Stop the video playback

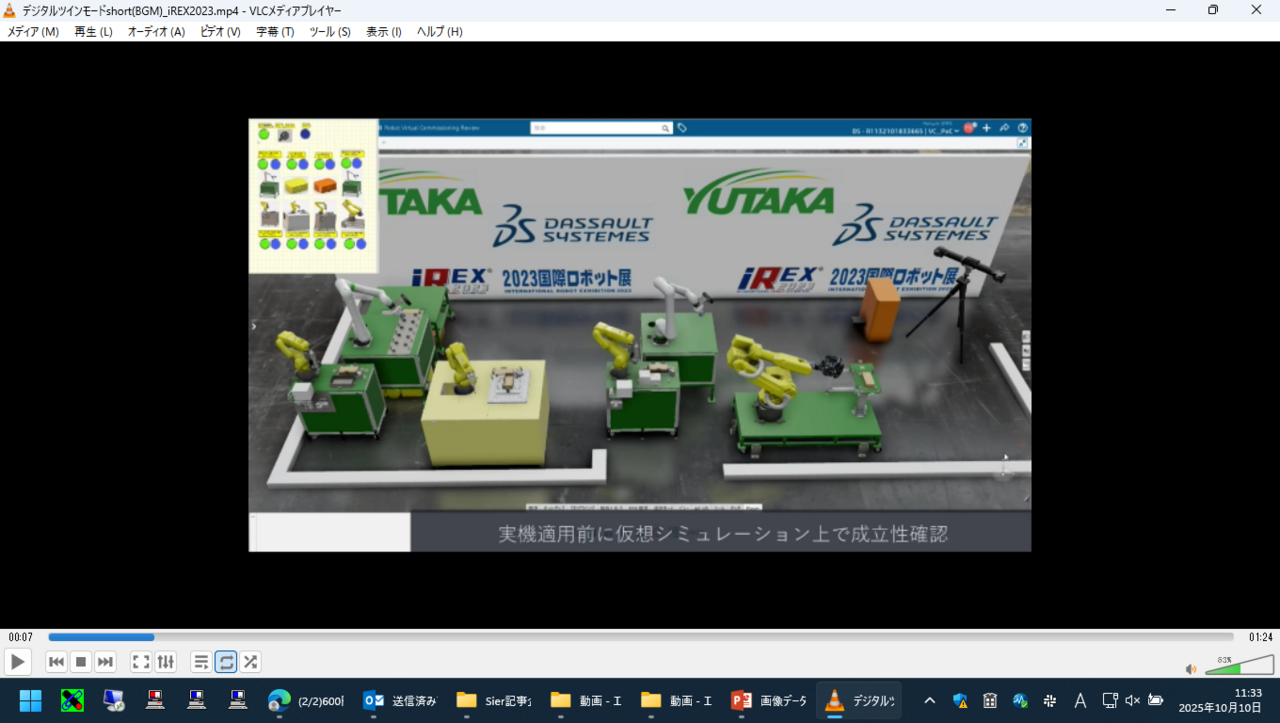pos(81,662)
